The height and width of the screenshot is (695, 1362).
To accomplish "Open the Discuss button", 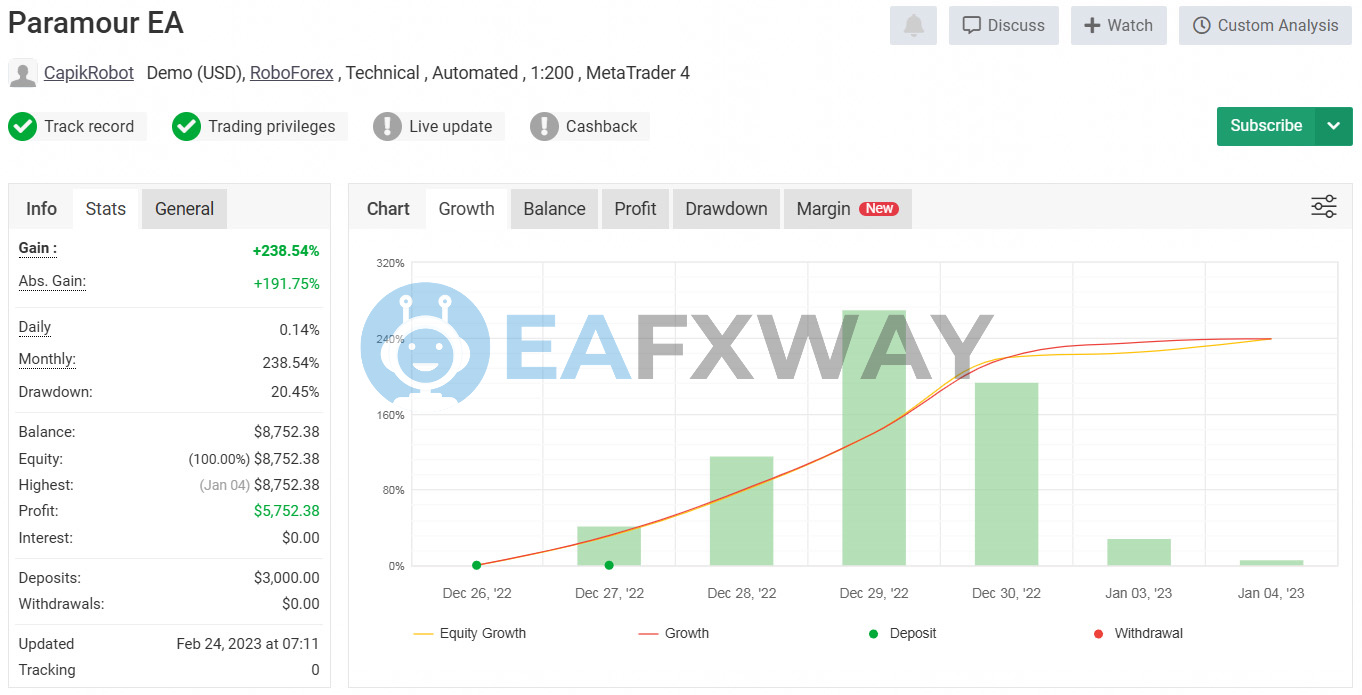I will pyautogui.click(x=1004, y=26).
